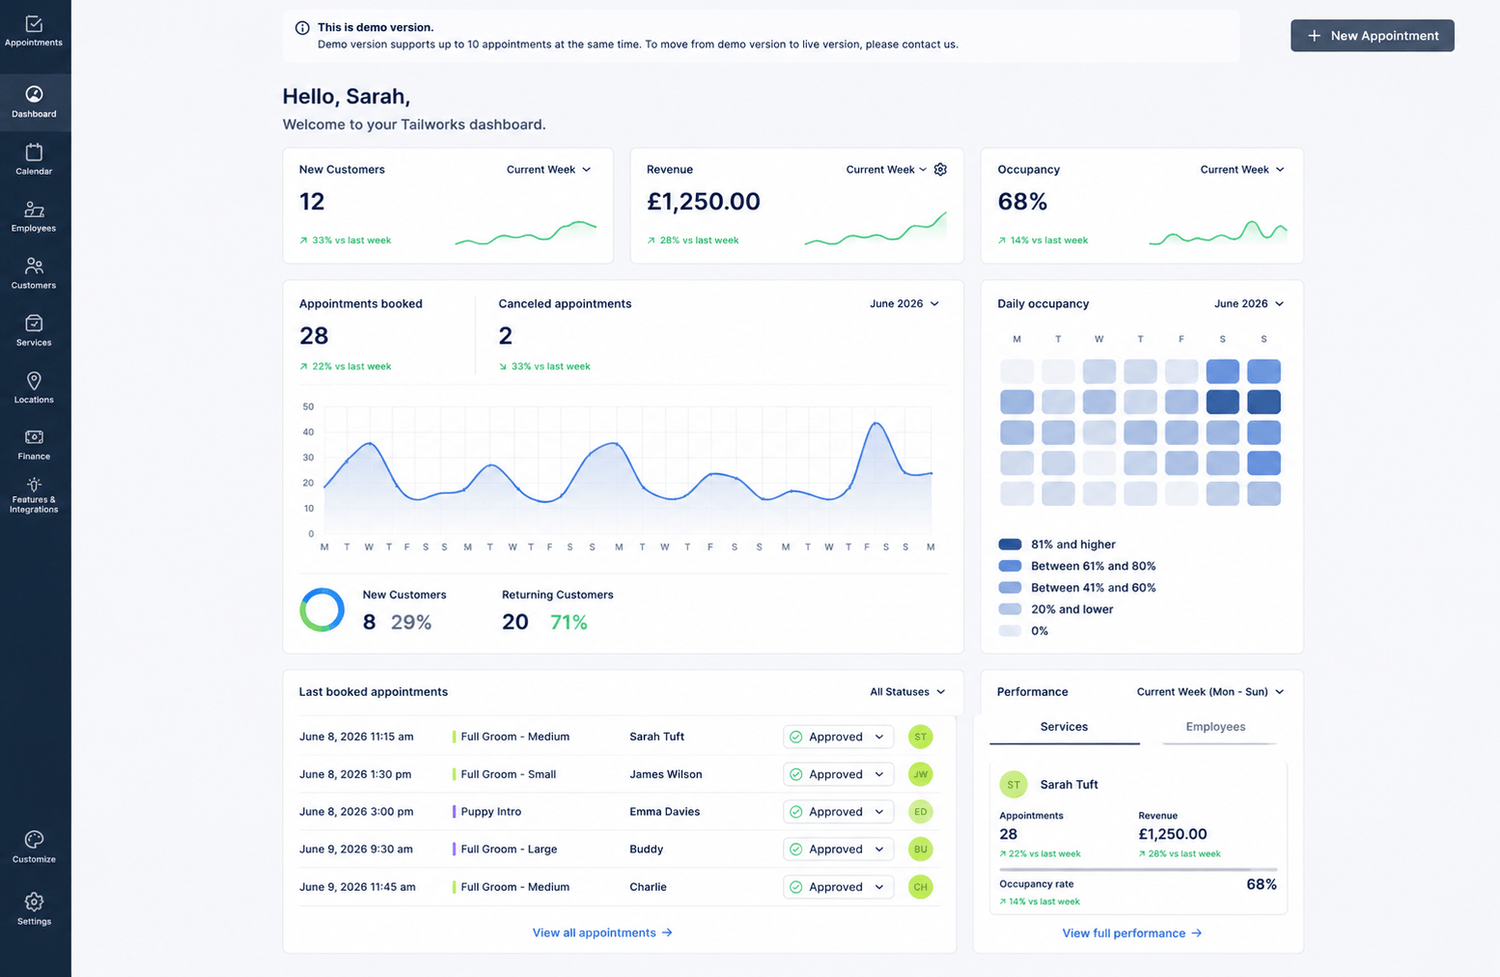
Task: Change Approved status for Buddy
Action: (x=838, y=849)
